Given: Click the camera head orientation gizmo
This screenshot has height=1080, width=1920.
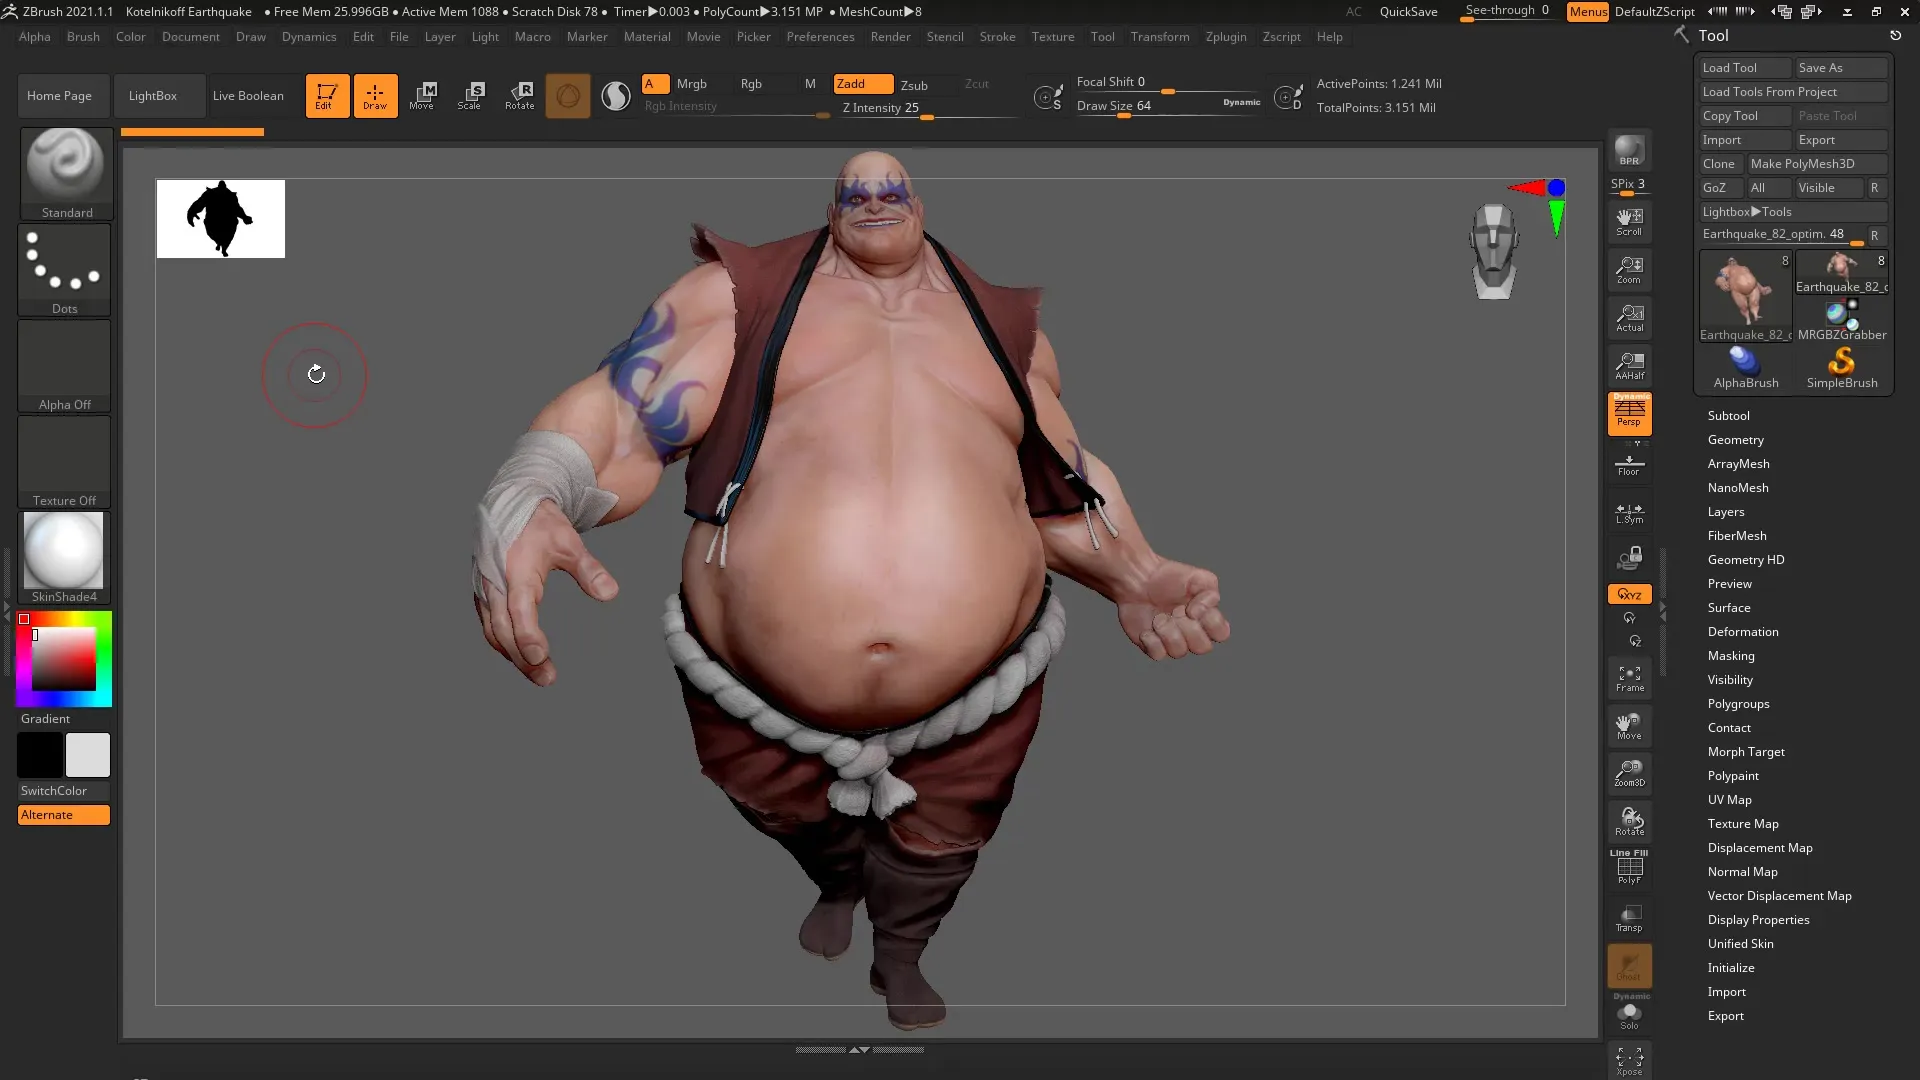Looking at the screenshot, I should point(1494,252).
